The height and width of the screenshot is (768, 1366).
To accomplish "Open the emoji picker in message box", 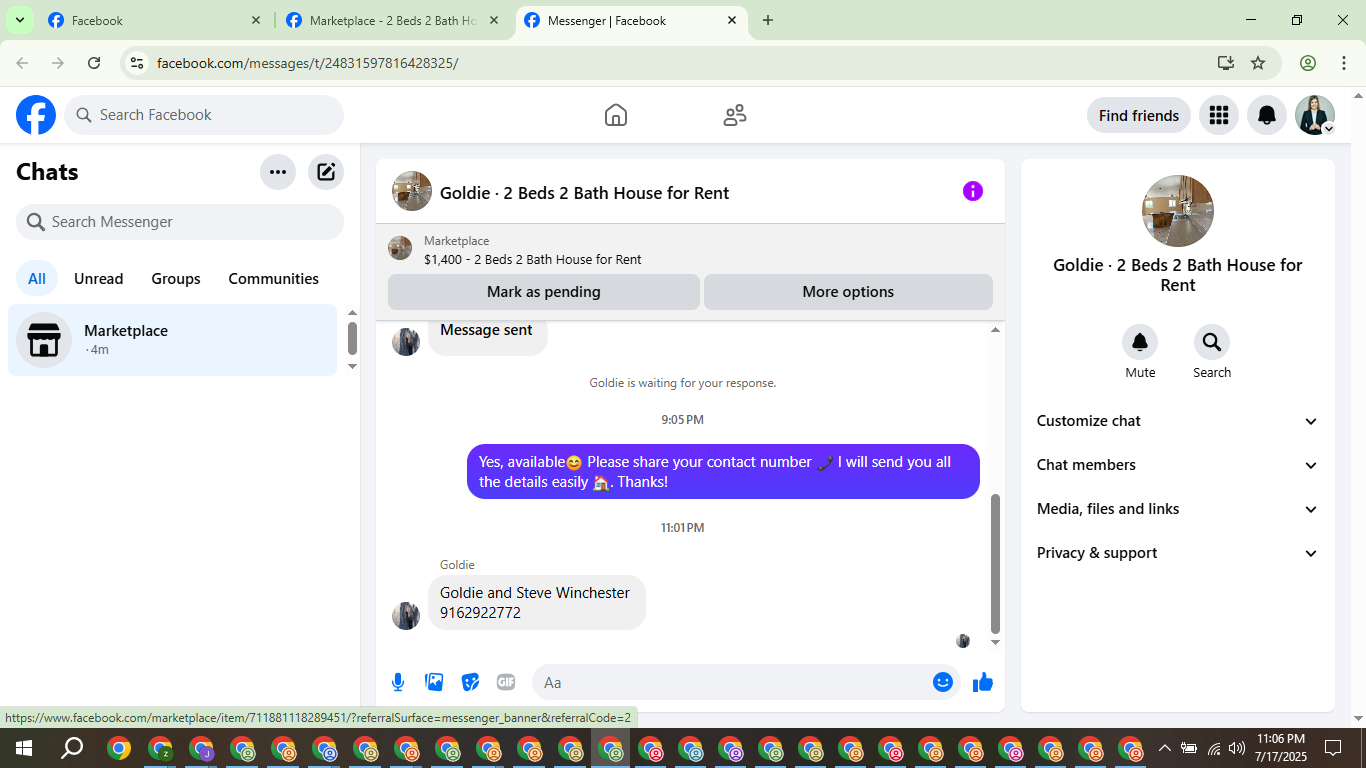I will [943, 682].
